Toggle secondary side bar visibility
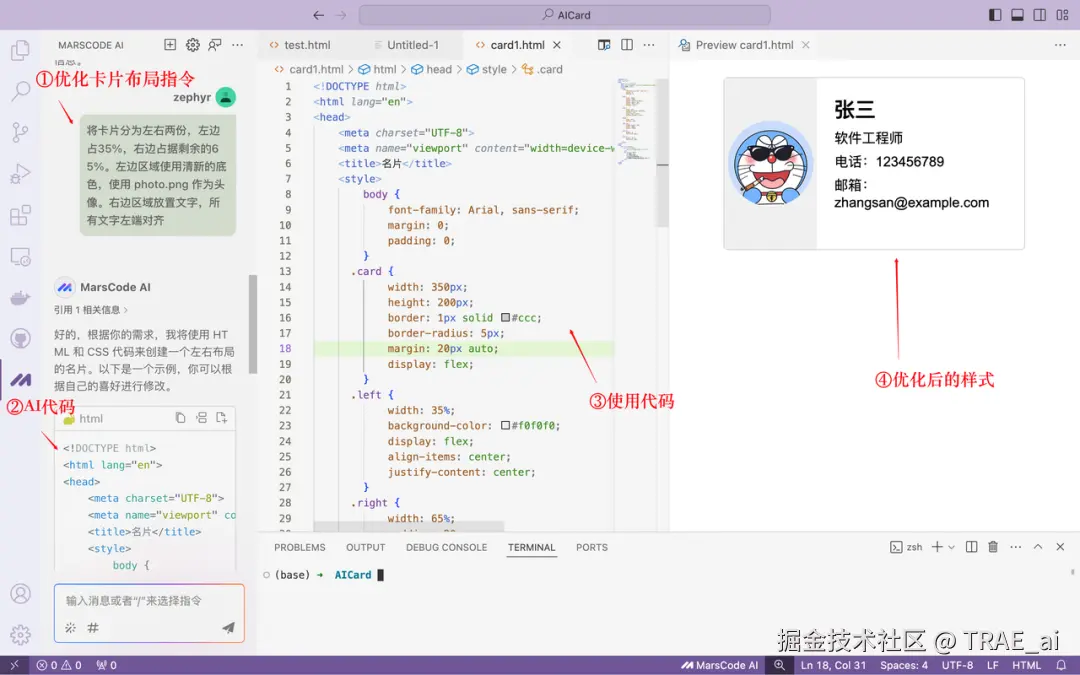 pos(1040,15)
